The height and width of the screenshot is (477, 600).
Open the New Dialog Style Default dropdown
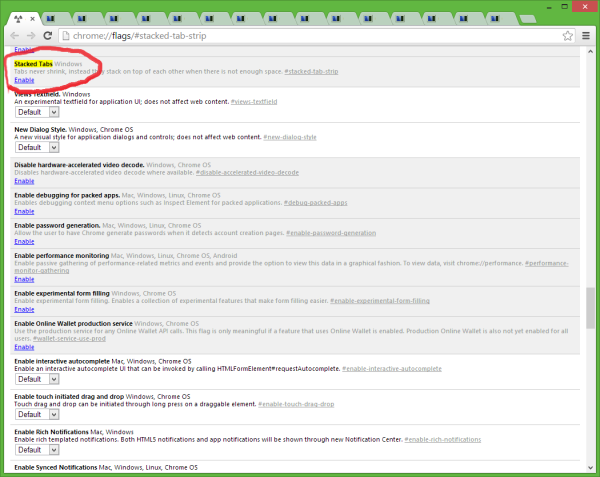tap(37, 147)
